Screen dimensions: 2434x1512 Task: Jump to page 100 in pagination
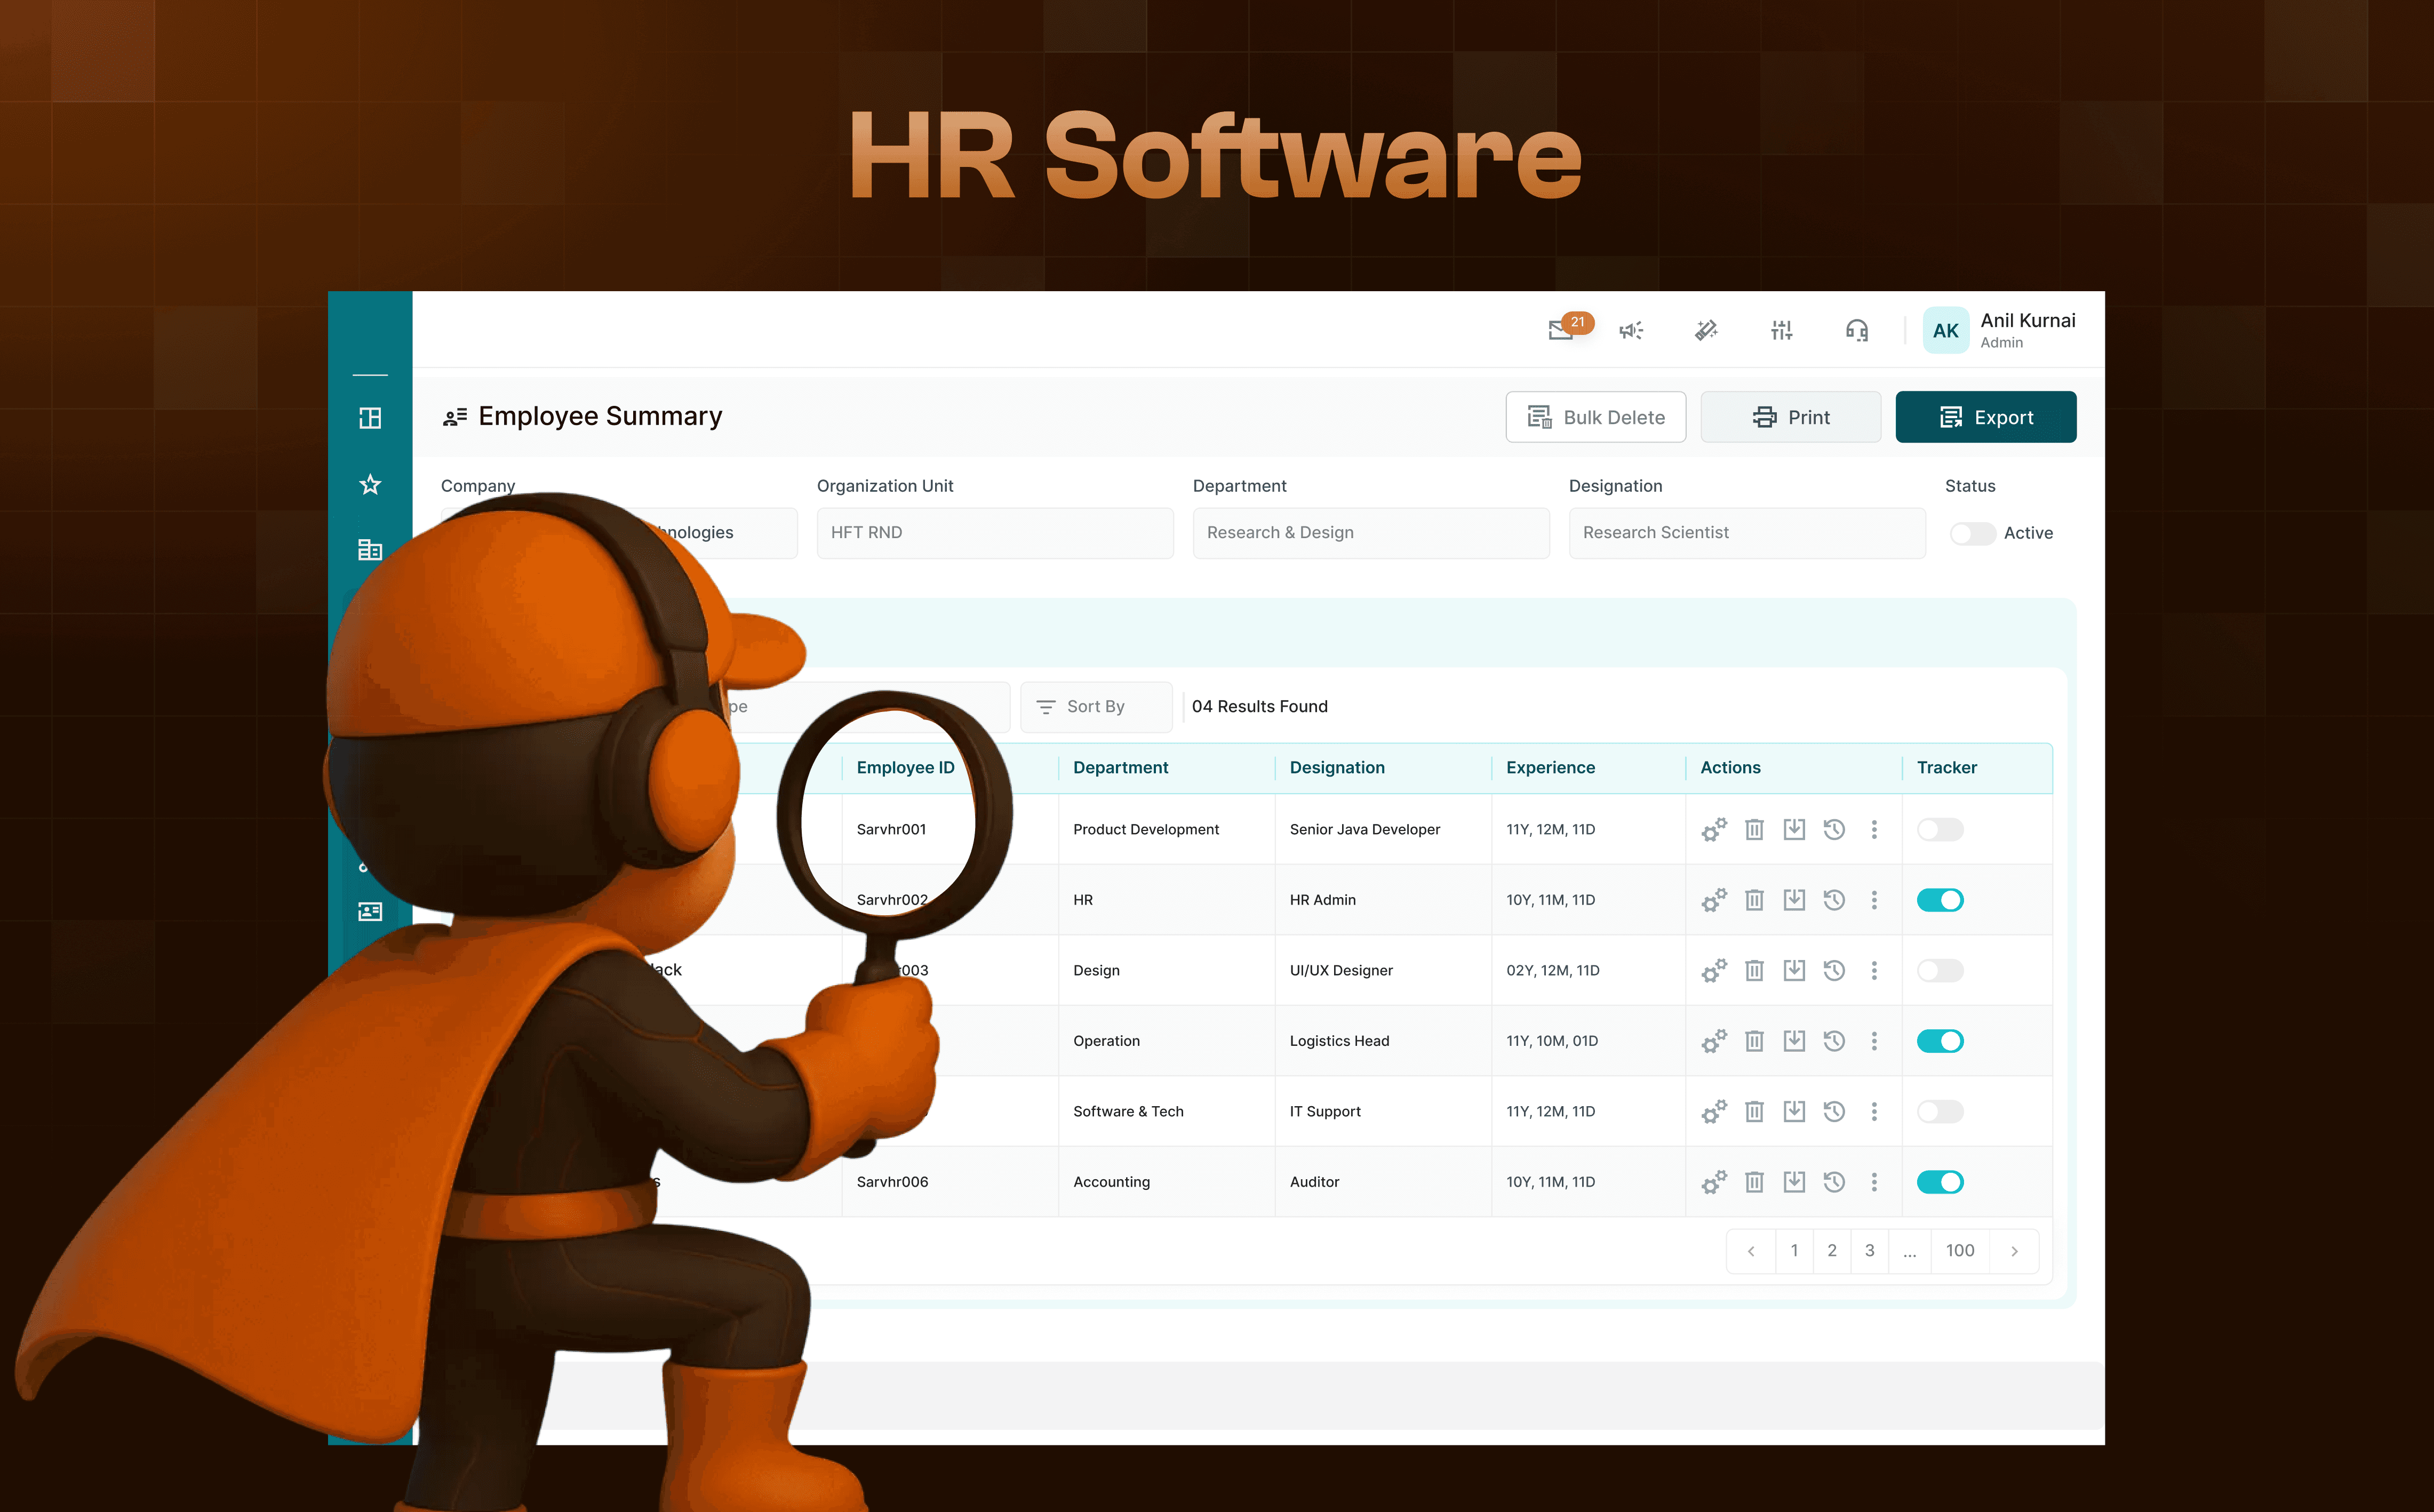tap(1959, 1250)
